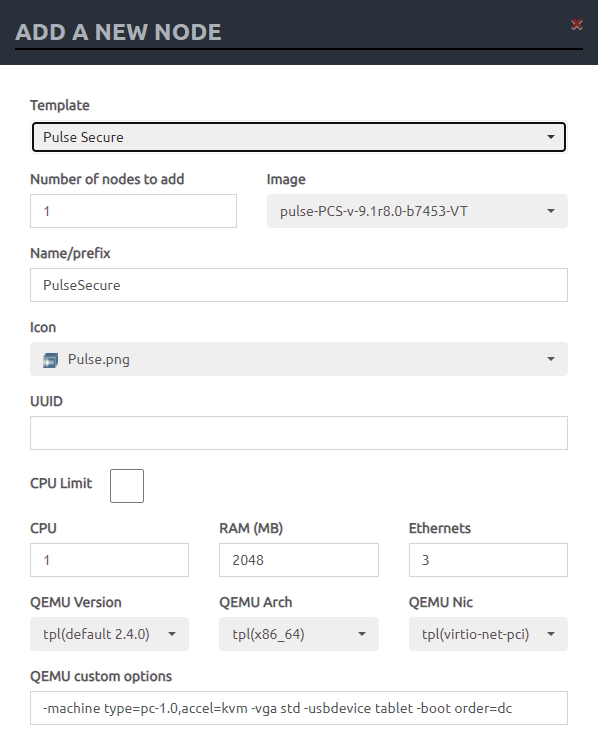Open the Icon dropdown showing Pulse.png

(299, 359)
